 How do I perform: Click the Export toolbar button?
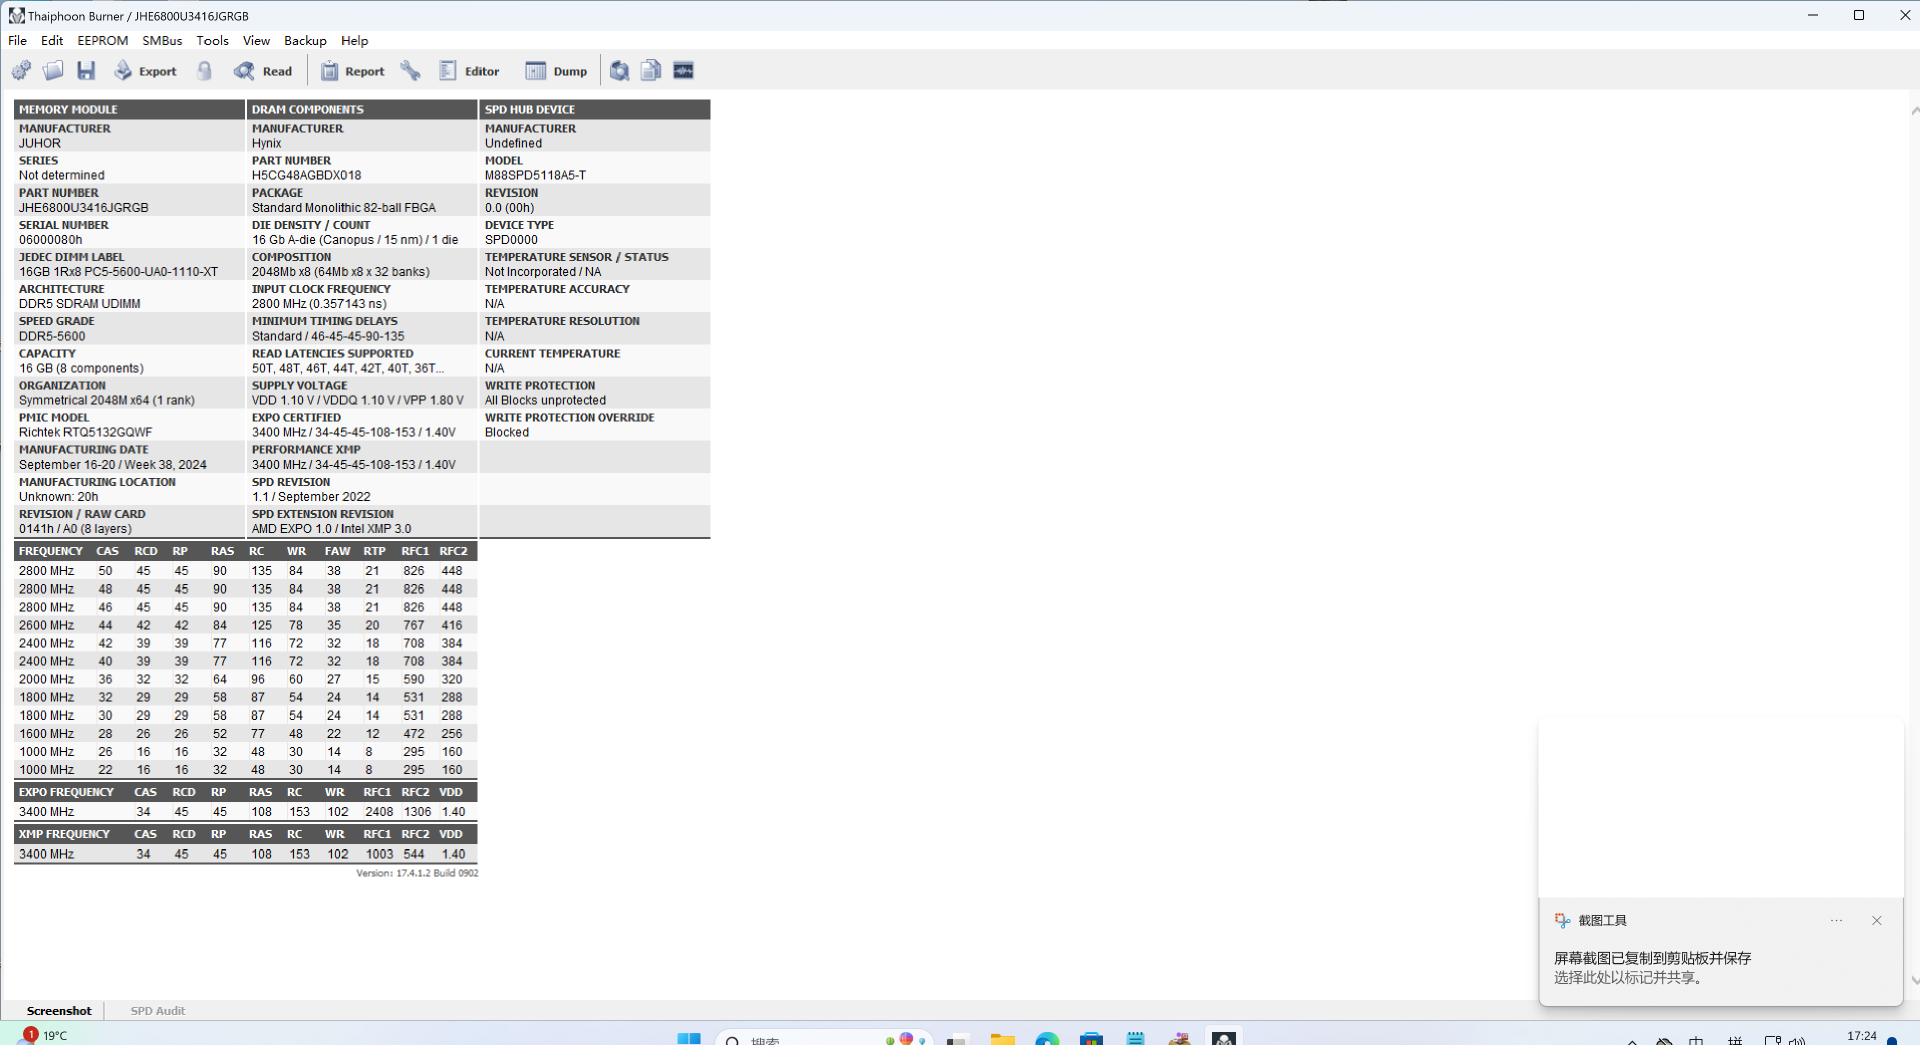(x=146, y=71)
